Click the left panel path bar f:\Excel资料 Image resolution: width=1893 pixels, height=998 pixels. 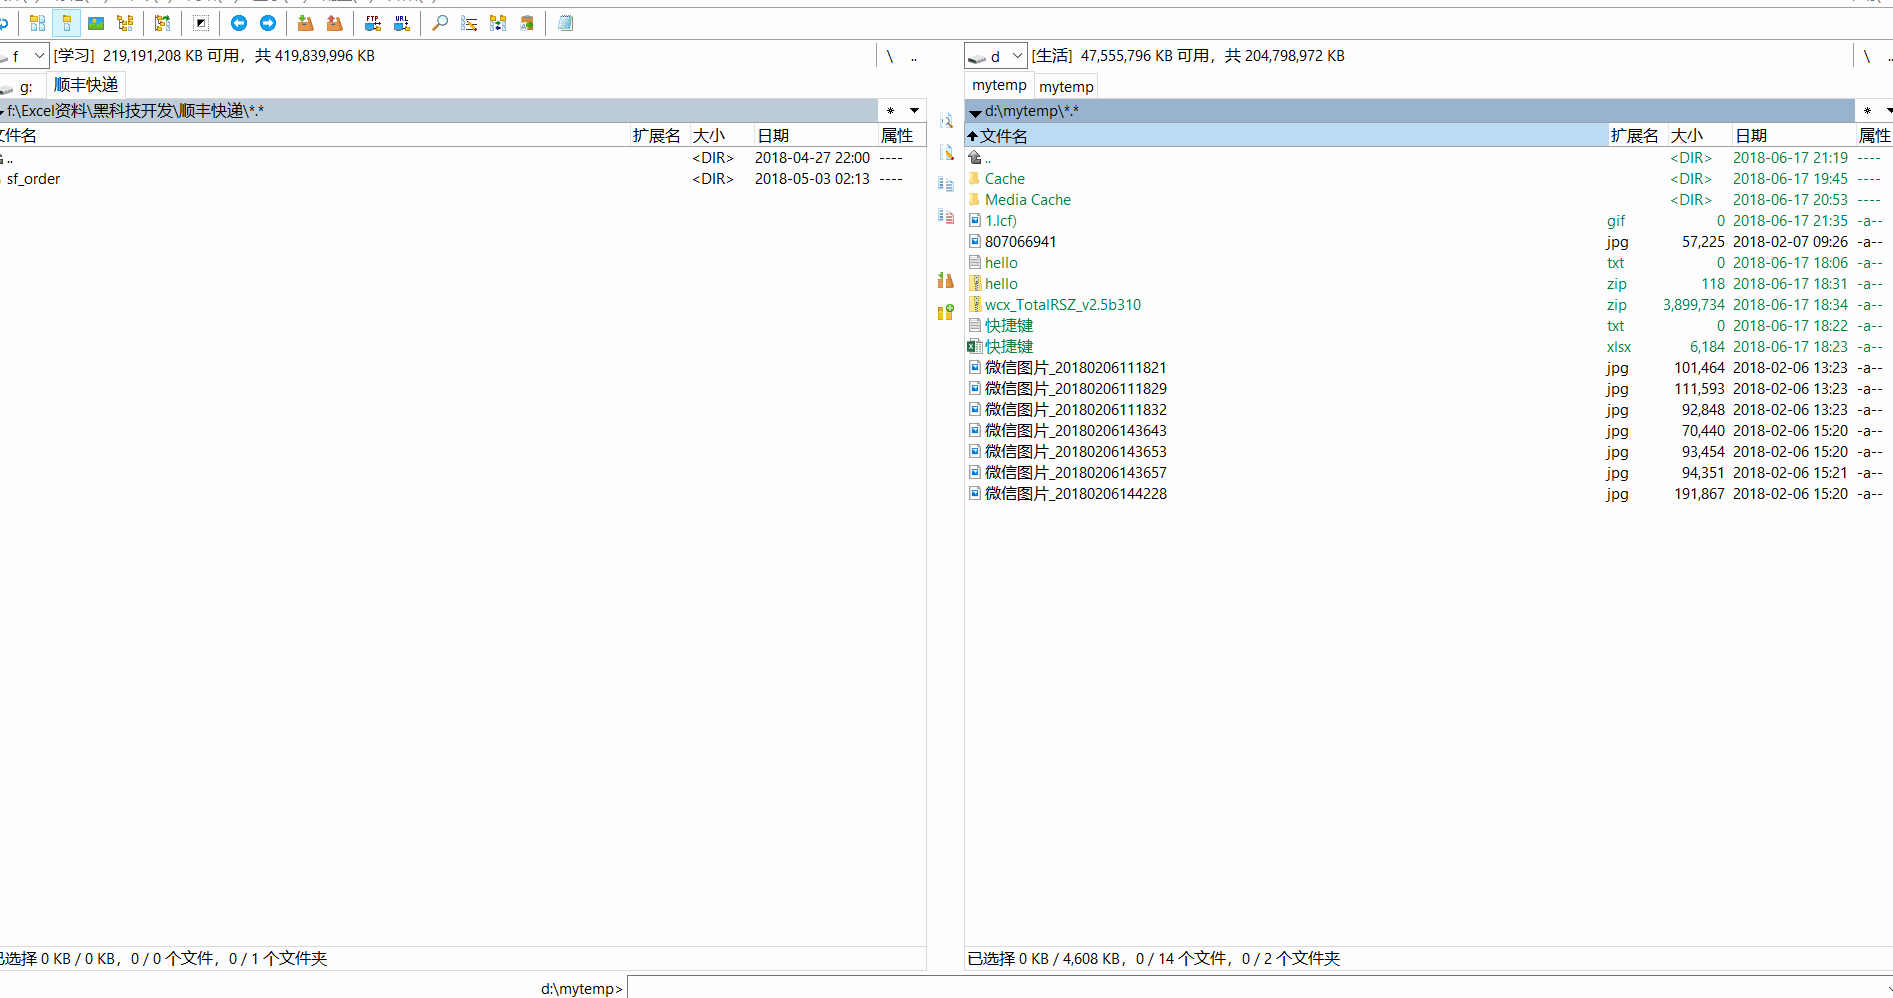[439, 111]
